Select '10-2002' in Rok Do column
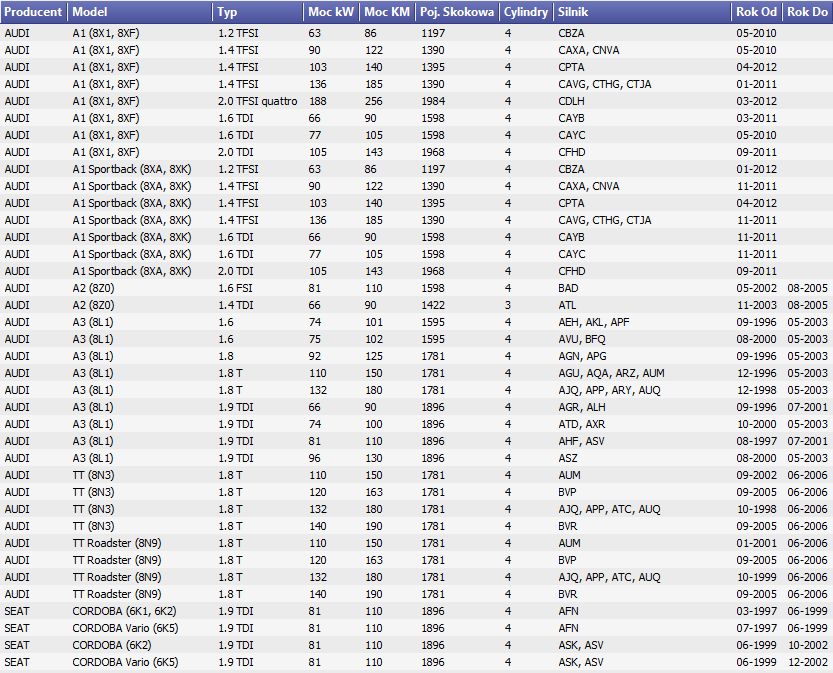 pyautogui.click(x=808, y=645)
